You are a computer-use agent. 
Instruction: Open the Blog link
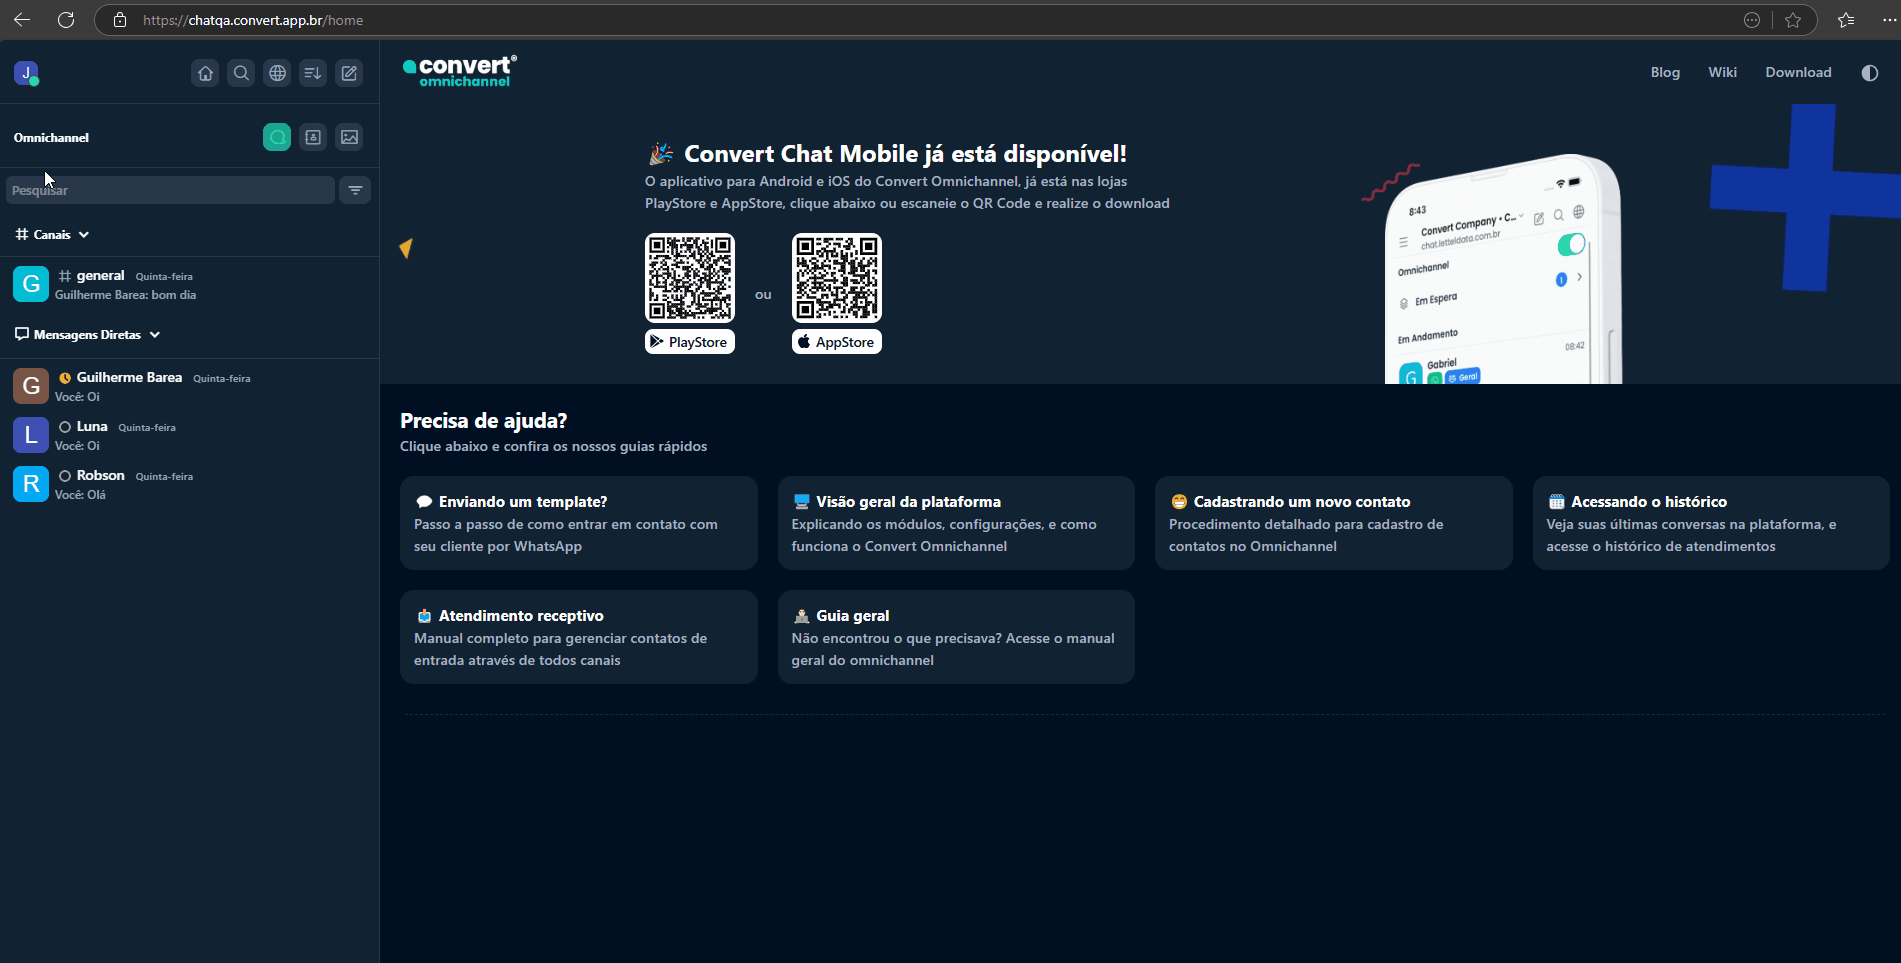pyautogui.click(x=1665, y=72)
